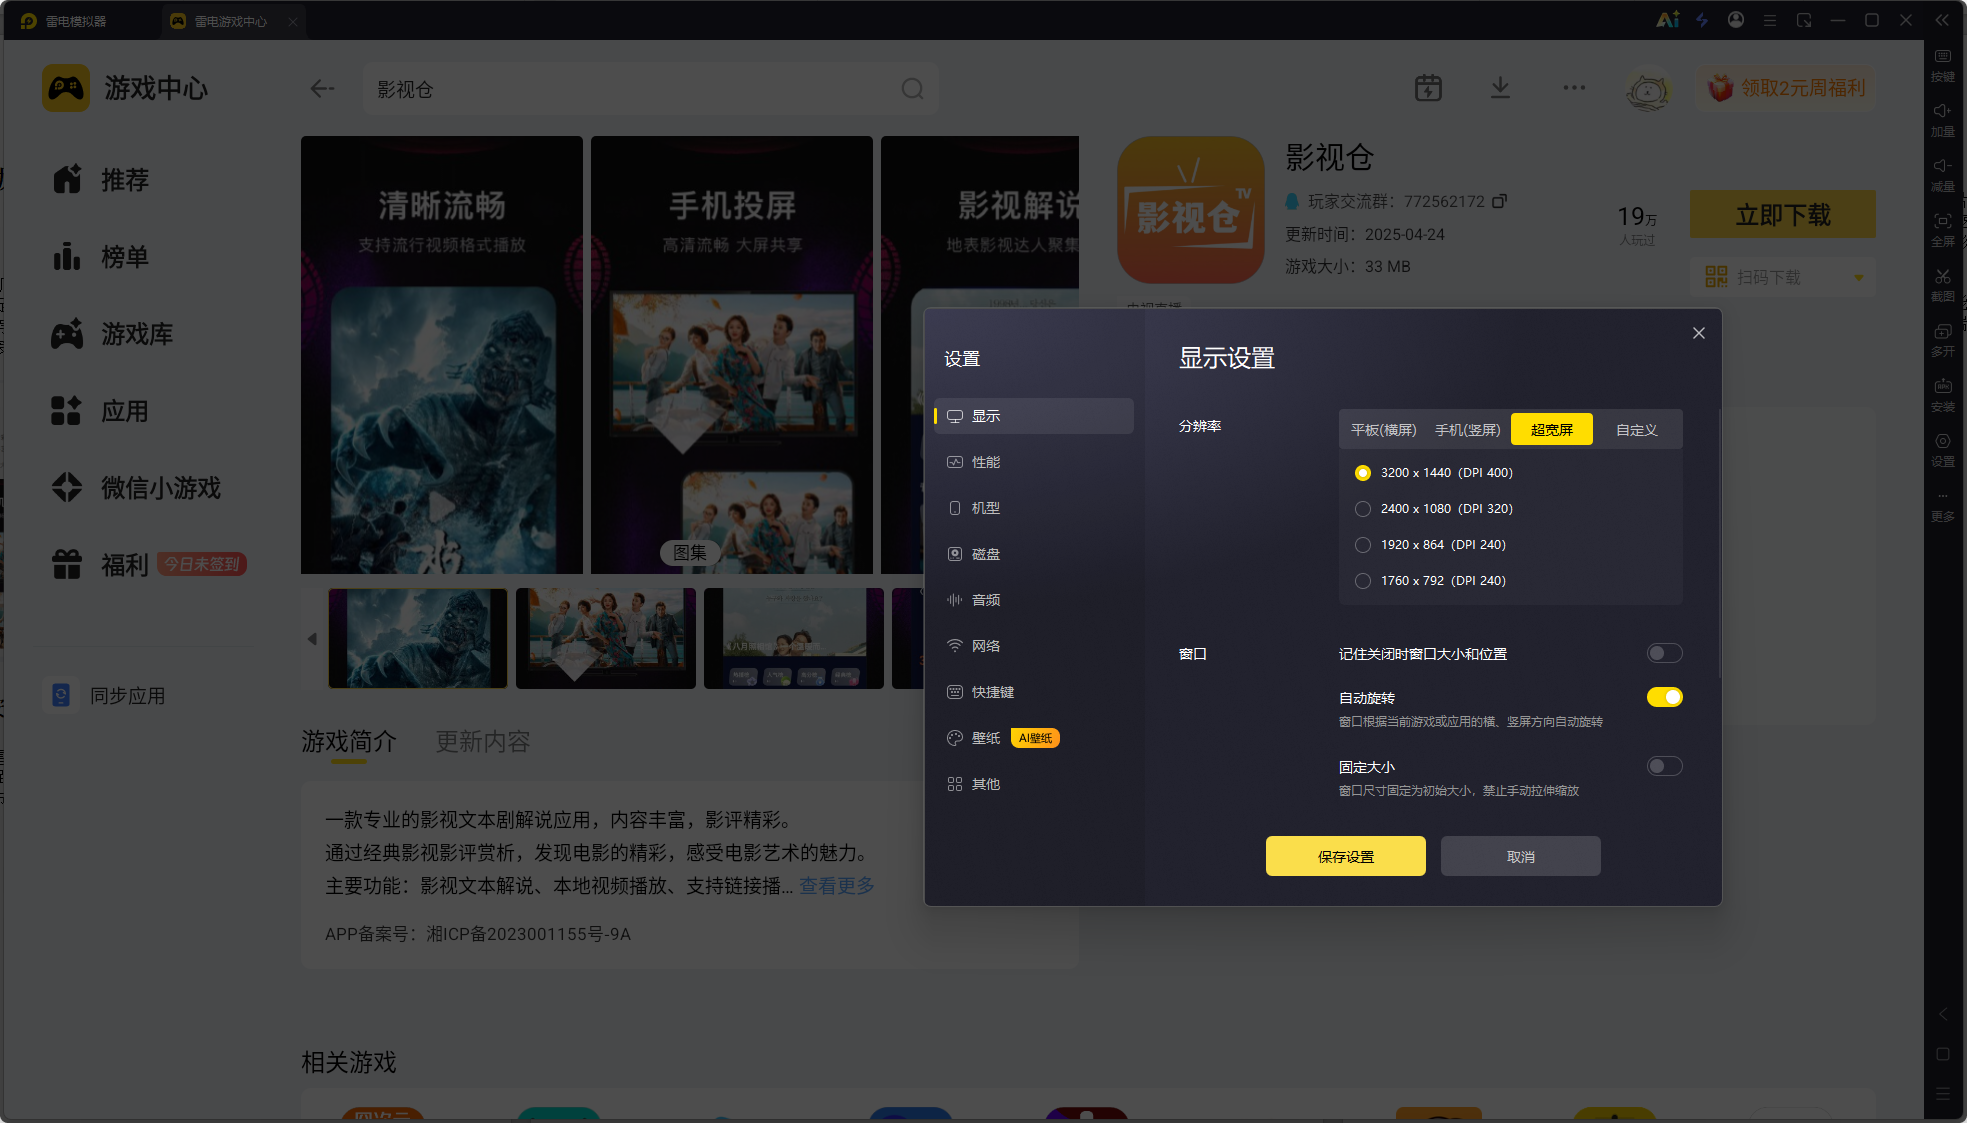Open 推荐 in the game center sidebar

coord(100,180)
